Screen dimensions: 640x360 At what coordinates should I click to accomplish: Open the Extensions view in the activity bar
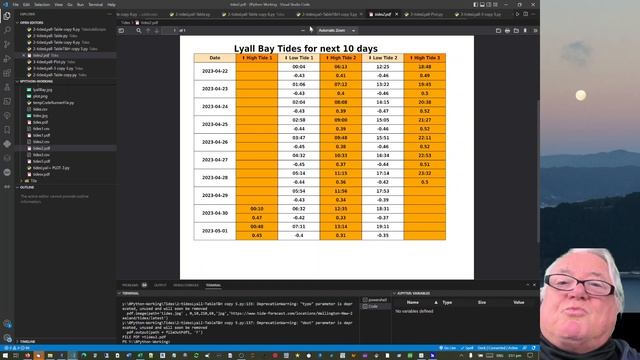7,73
